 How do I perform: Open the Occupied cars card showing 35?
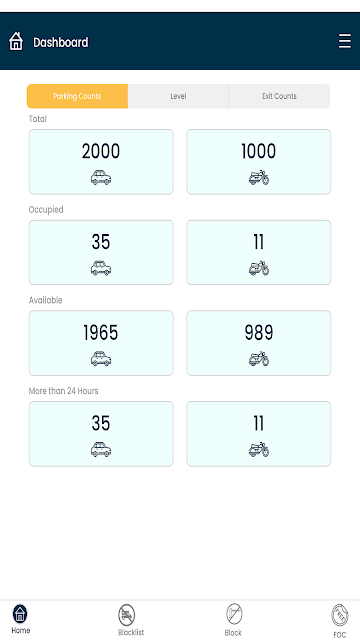tap(101, 253)
